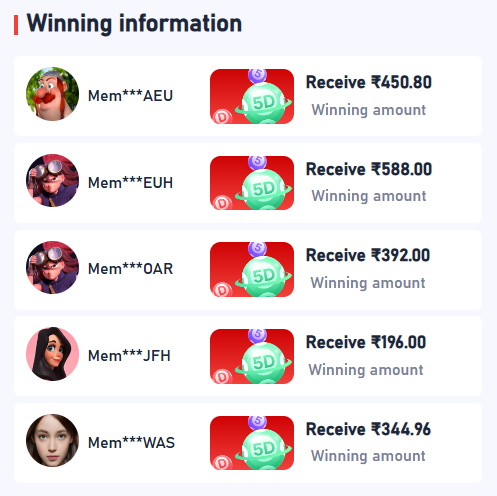Open the 5D game icon beside Mem***WAS

pos(252,443)
